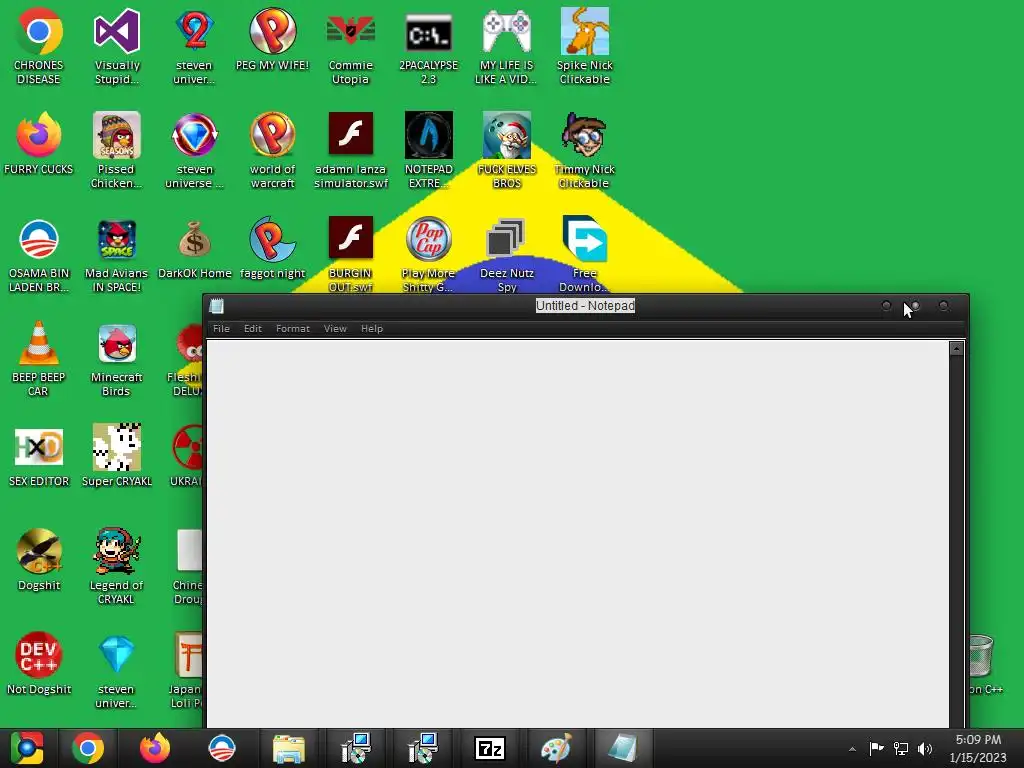Show hidden system tray icons
This screenshot has width=1024, height=768.
tap(852, 749)
